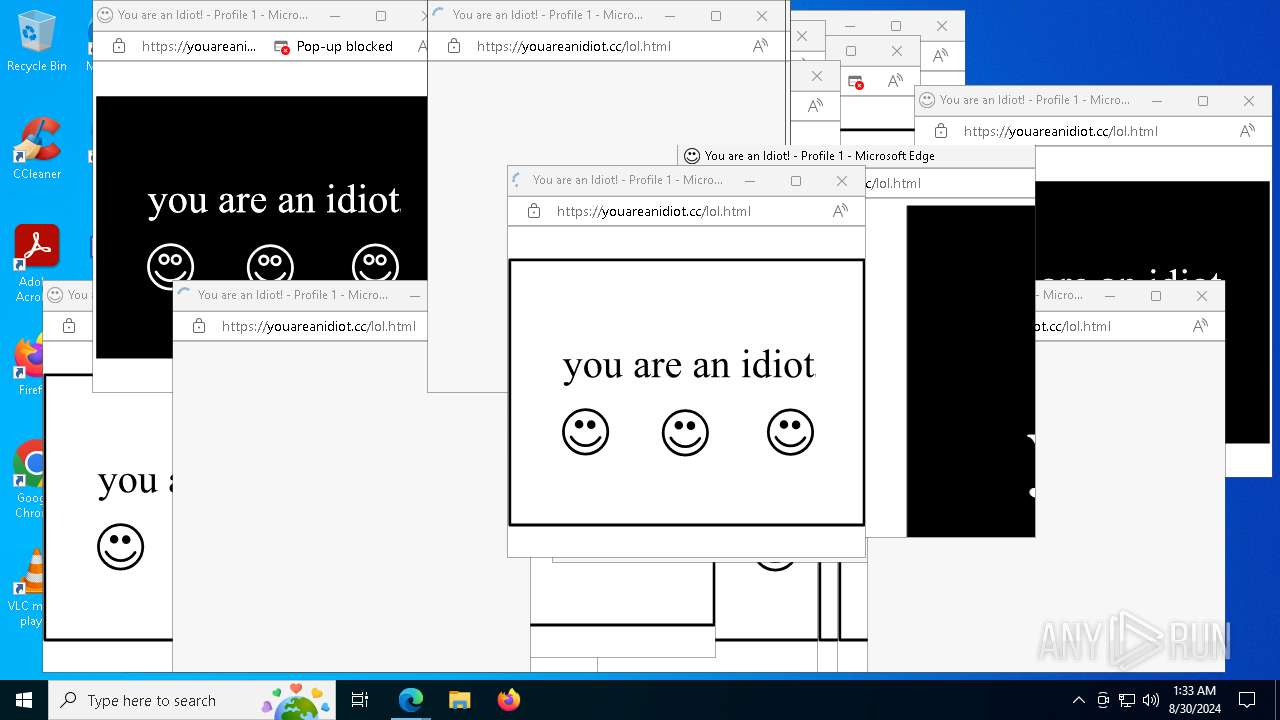Select the URL in the blank window left of center
This screenshot has width=1280, height=720.
[319, 326]
